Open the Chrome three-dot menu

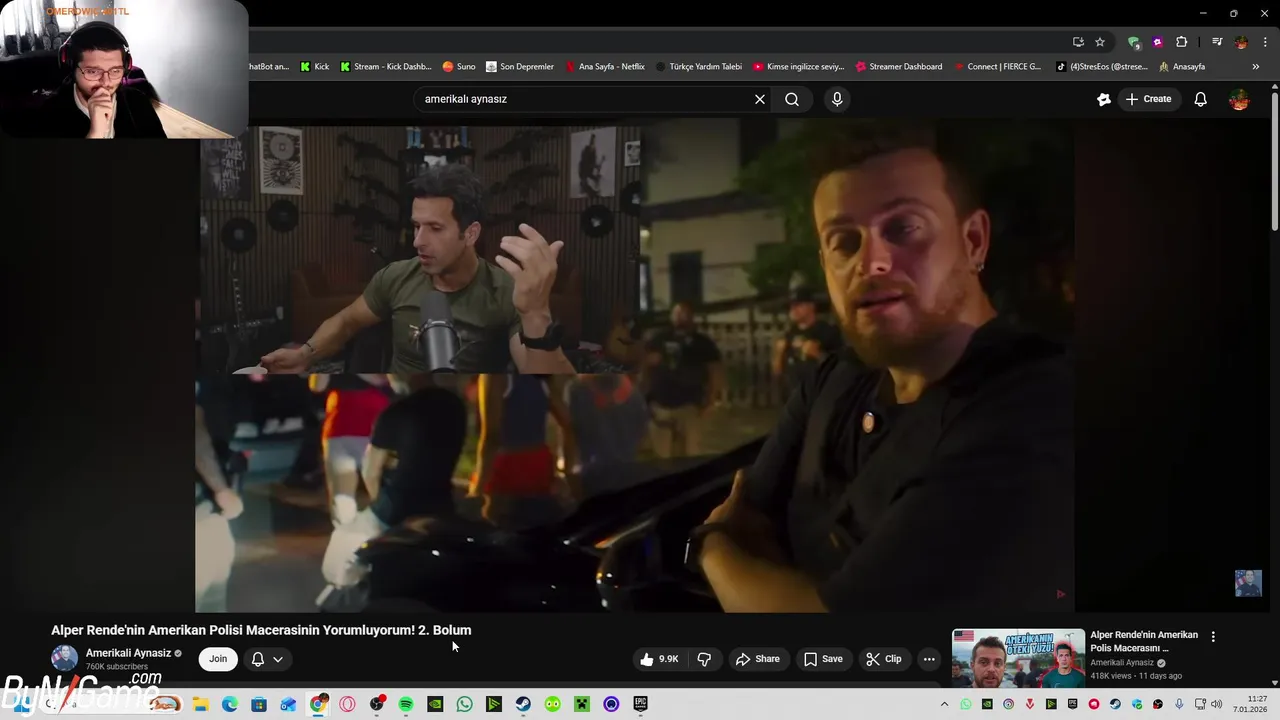[1266, 42]
